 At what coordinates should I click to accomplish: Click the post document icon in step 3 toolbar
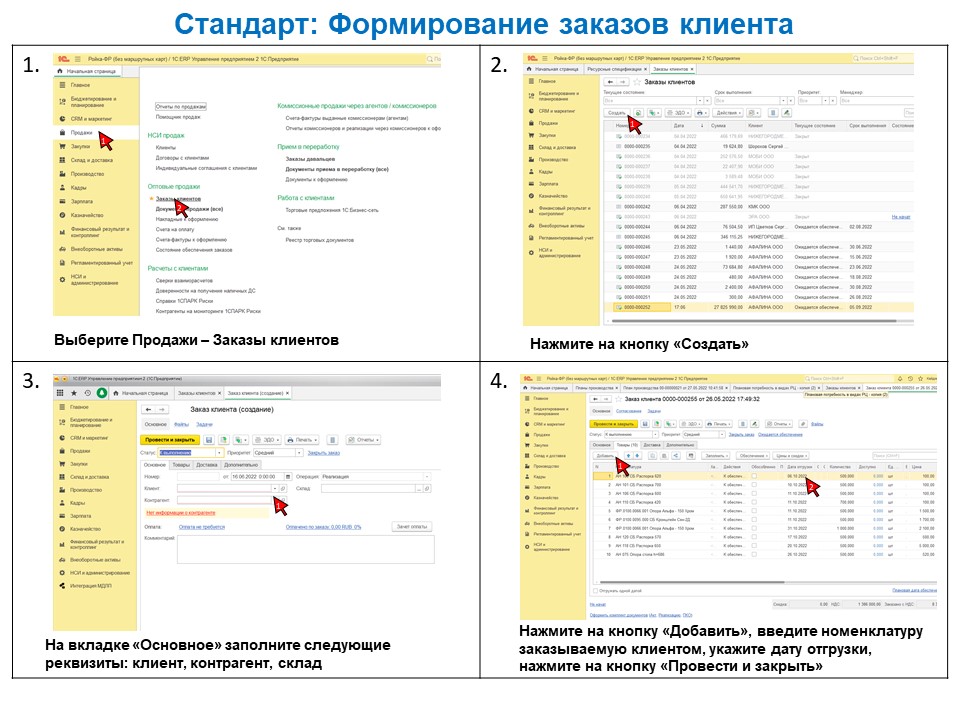pyautogui.click(x=223, y=440)
